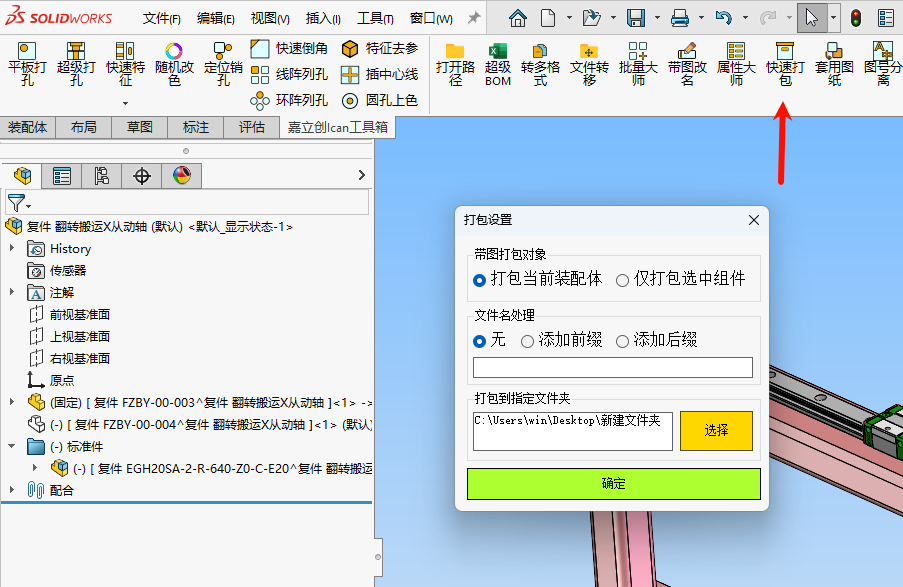Click the file name prefix text field
The height and width of the screenshot is (587, 903).
tap(613, 368)
